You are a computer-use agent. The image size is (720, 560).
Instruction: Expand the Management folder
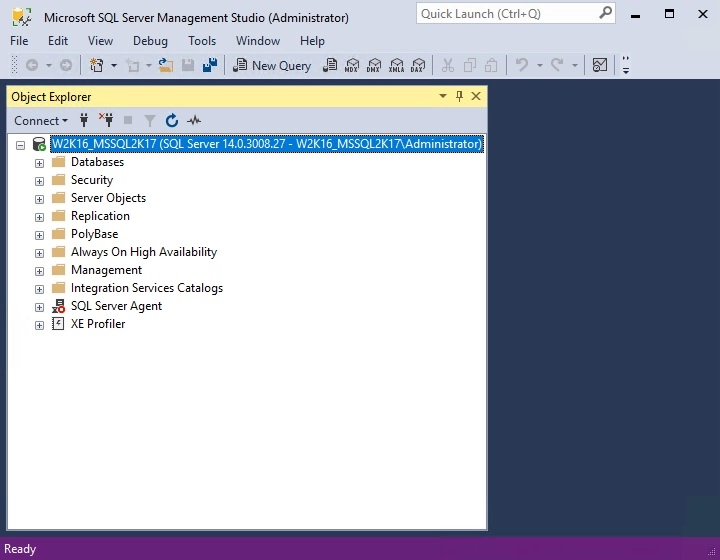click(39, 271)
